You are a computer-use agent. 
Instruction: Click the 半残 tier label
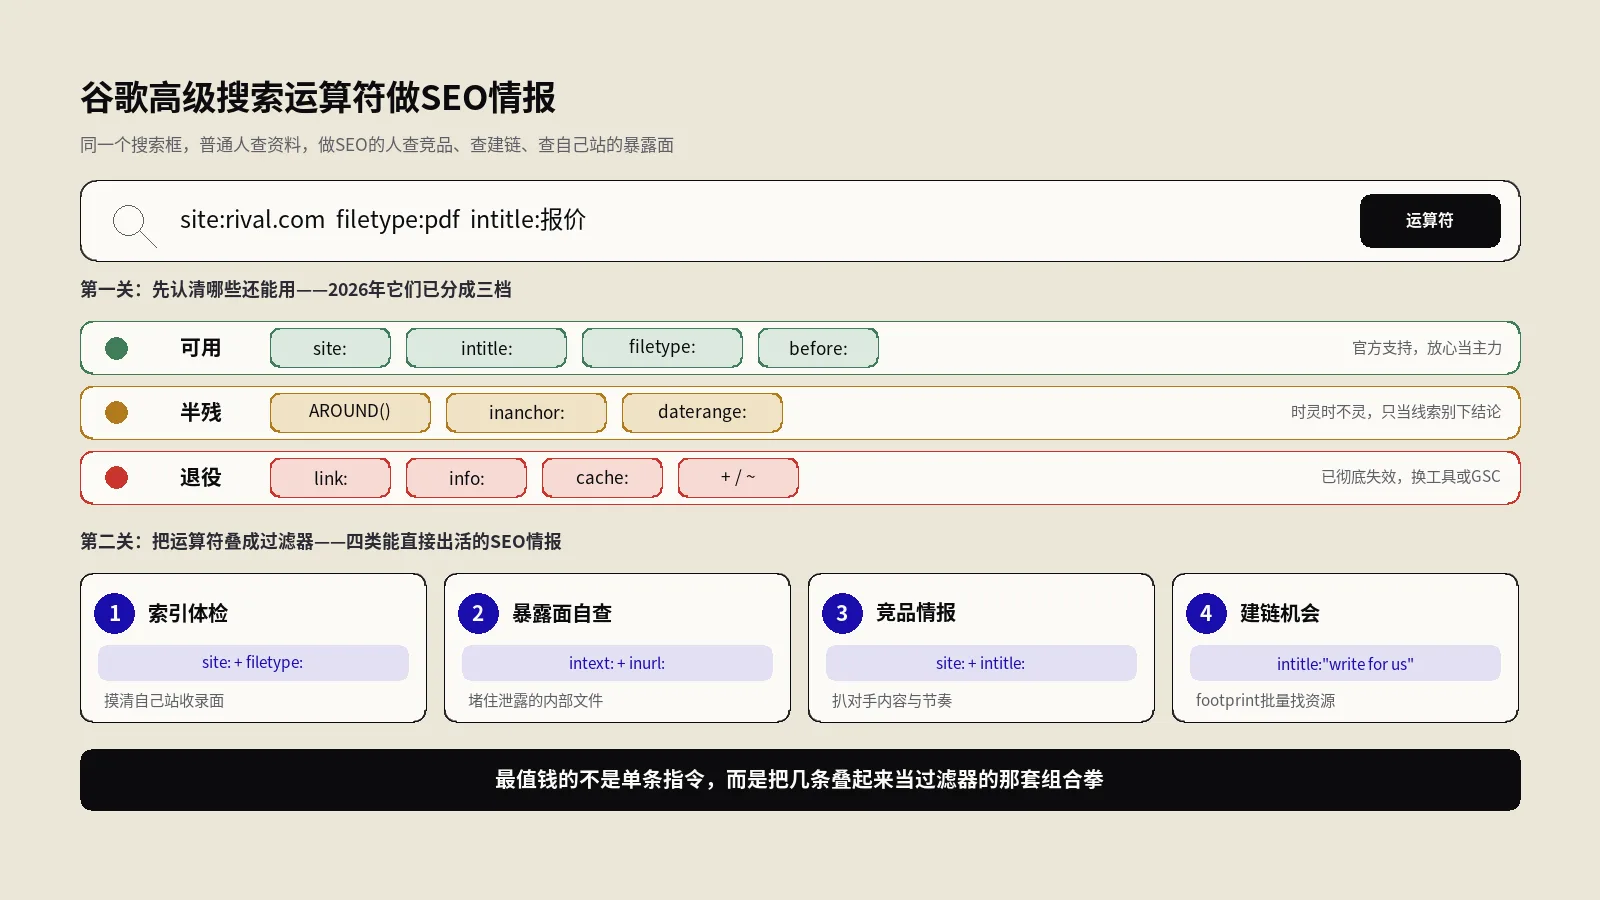(200, 412)
